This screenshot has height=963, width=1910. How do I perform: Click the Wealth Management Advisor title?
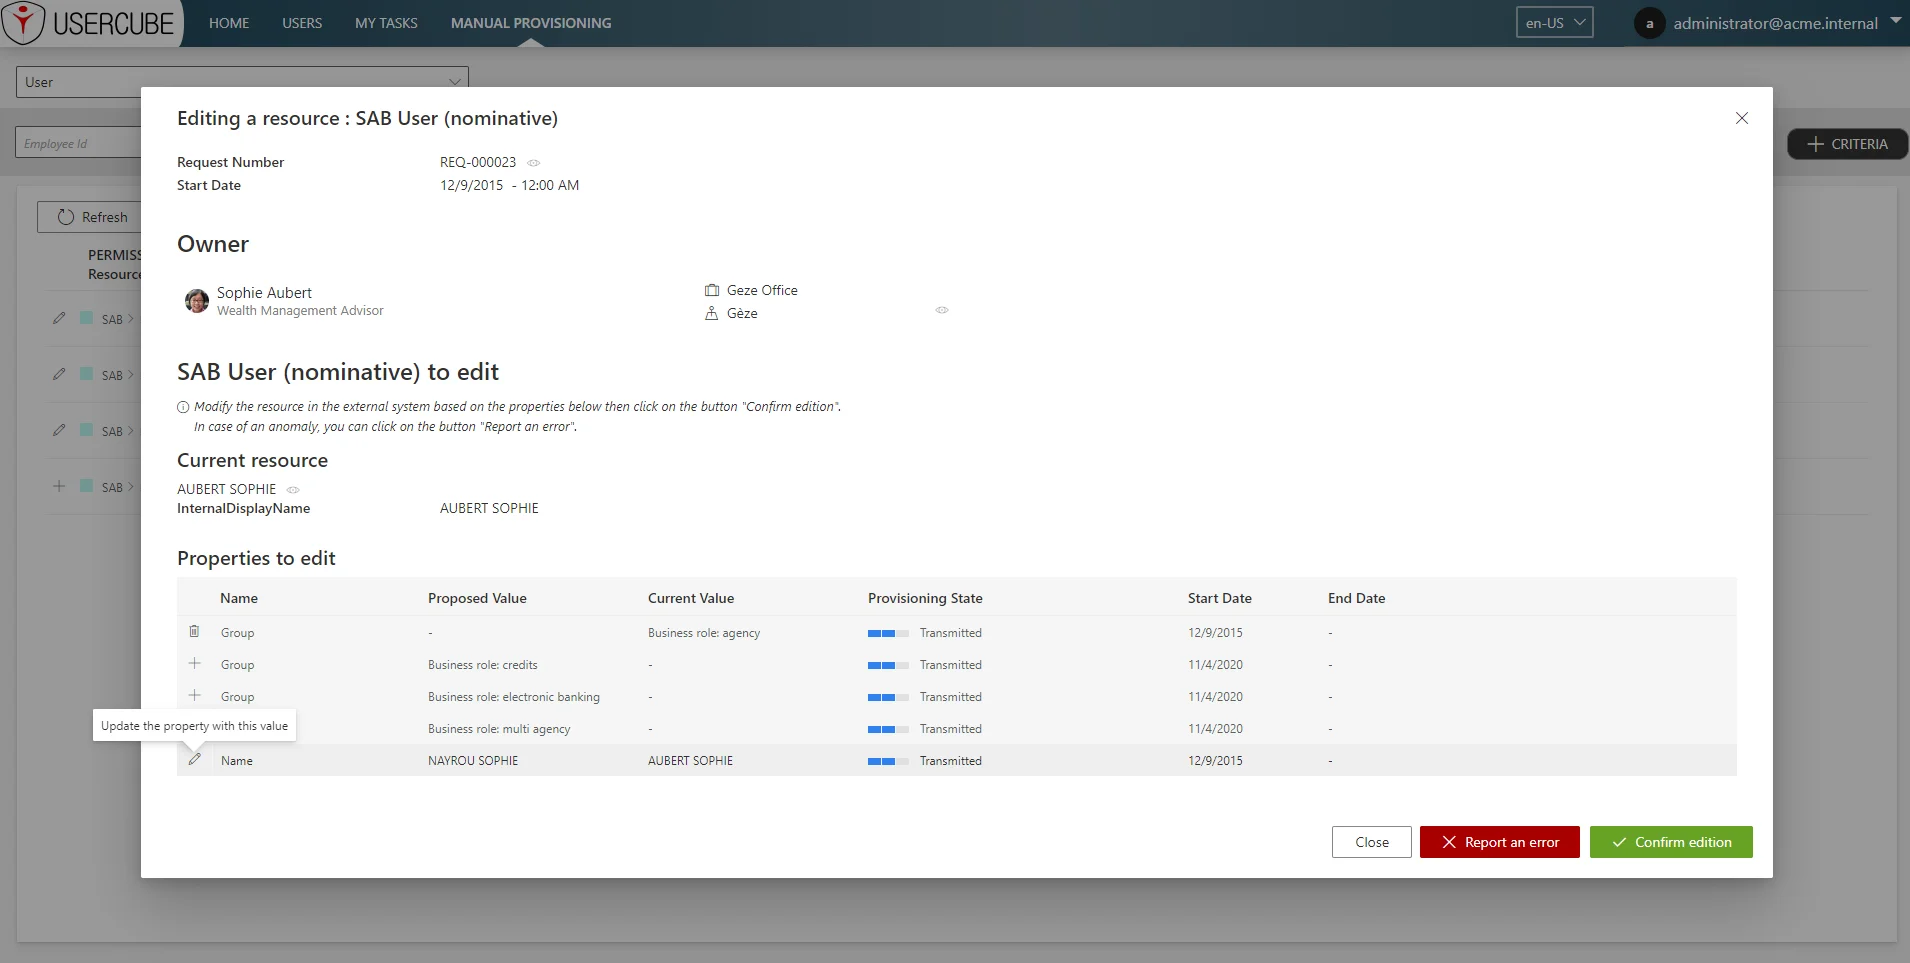[300, 311]
